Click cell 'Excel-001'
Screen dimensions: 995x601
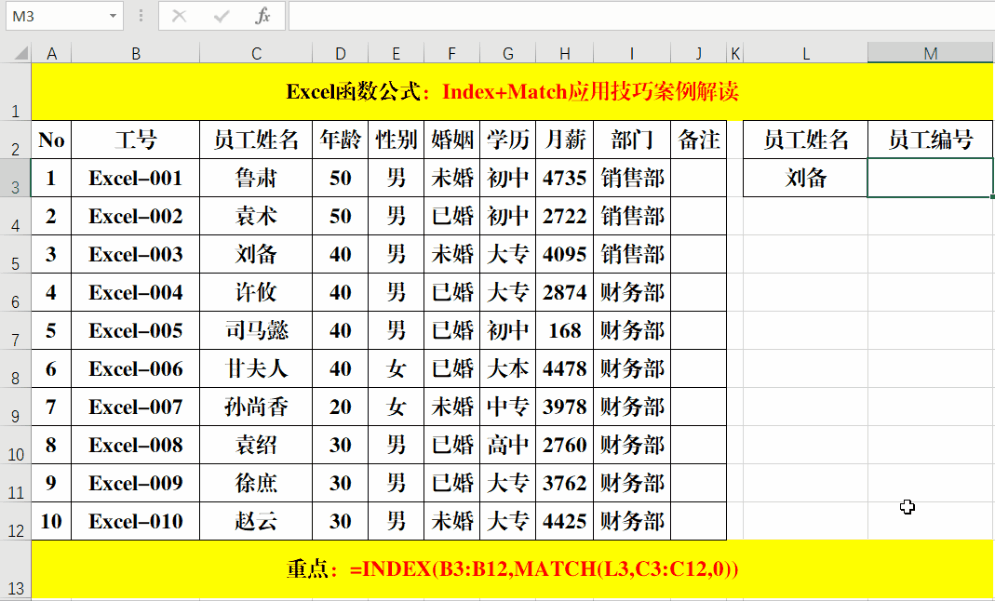coord(136,178)
